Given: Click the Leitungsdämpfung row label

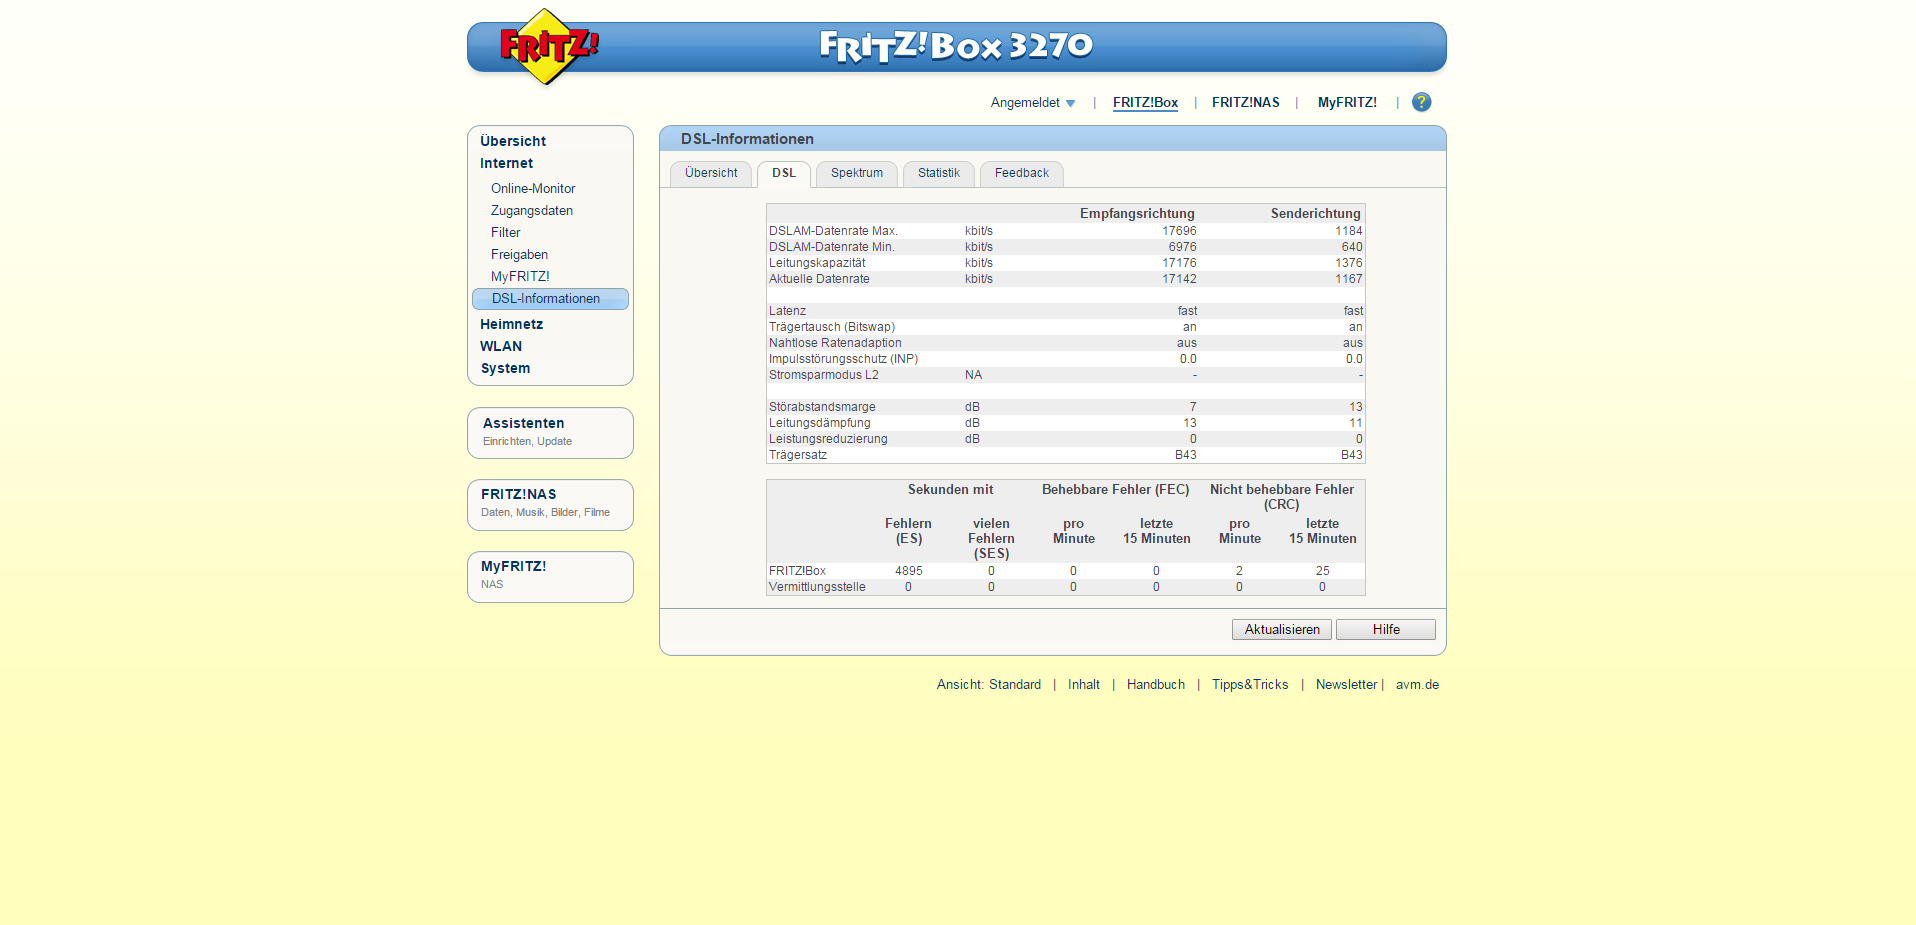Looking at the screenshot, I should tap(819, 423).
